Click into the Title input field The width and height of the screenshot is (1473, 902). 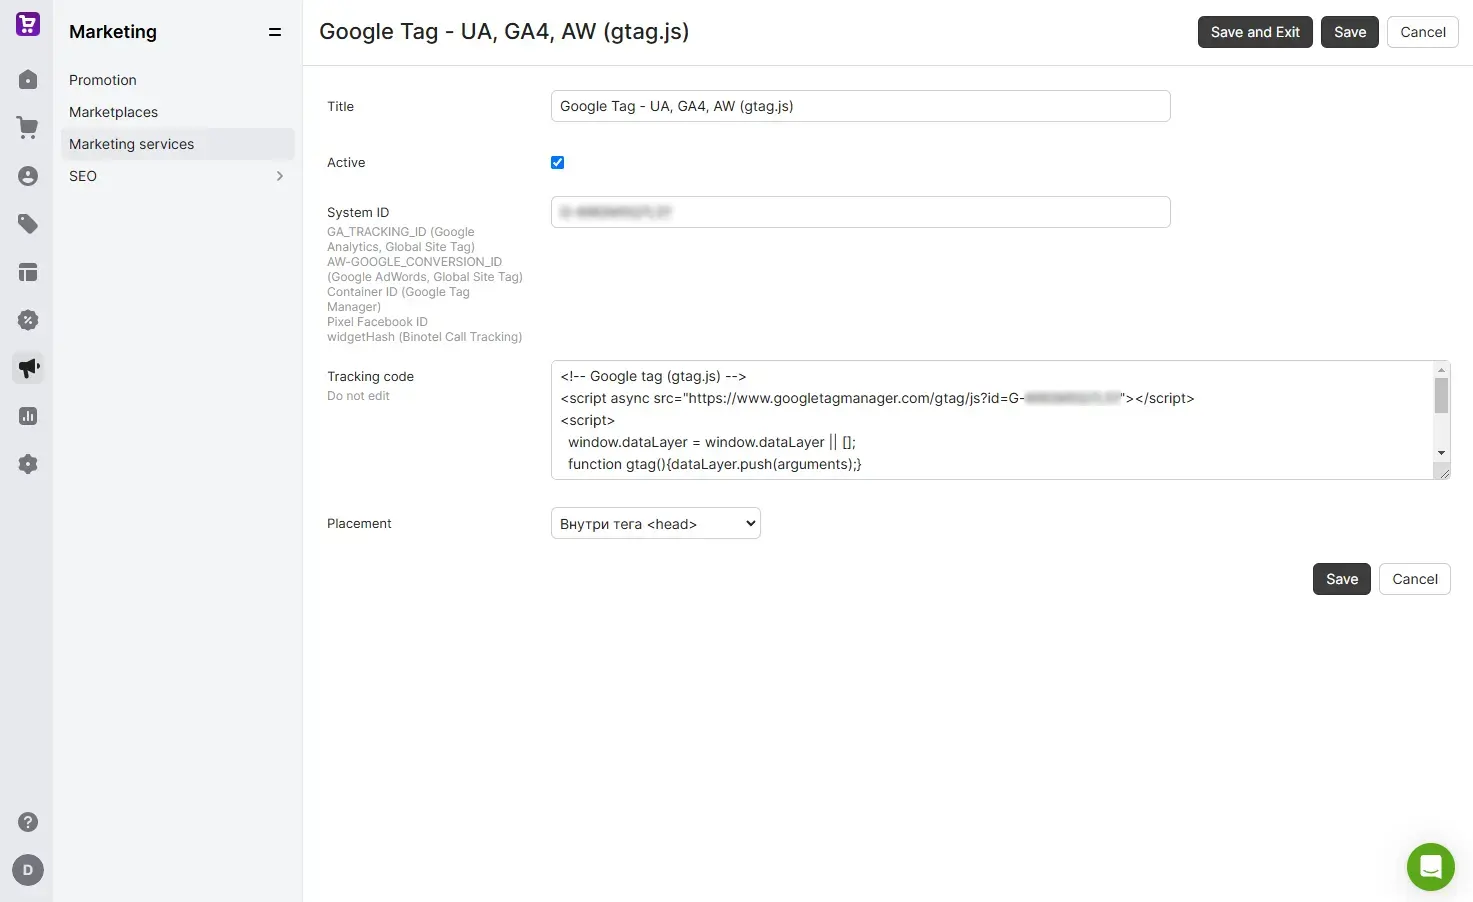861,106
